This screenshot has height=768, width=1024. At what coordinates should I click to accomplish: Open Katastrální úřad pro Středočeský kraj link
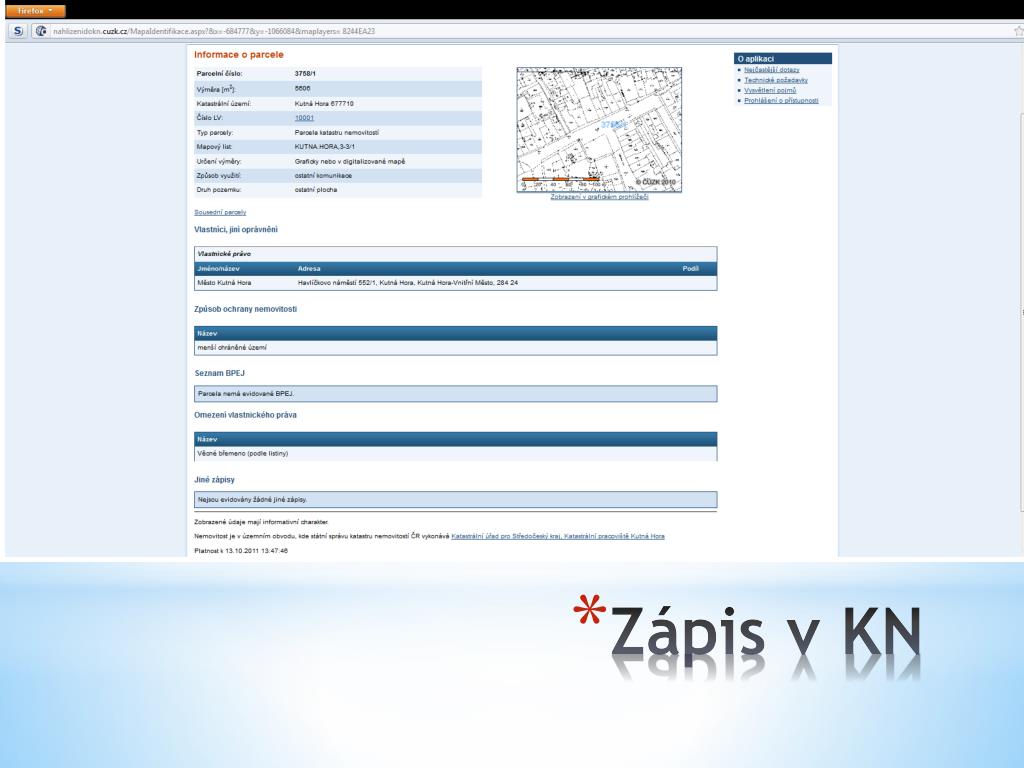[558, 536]
